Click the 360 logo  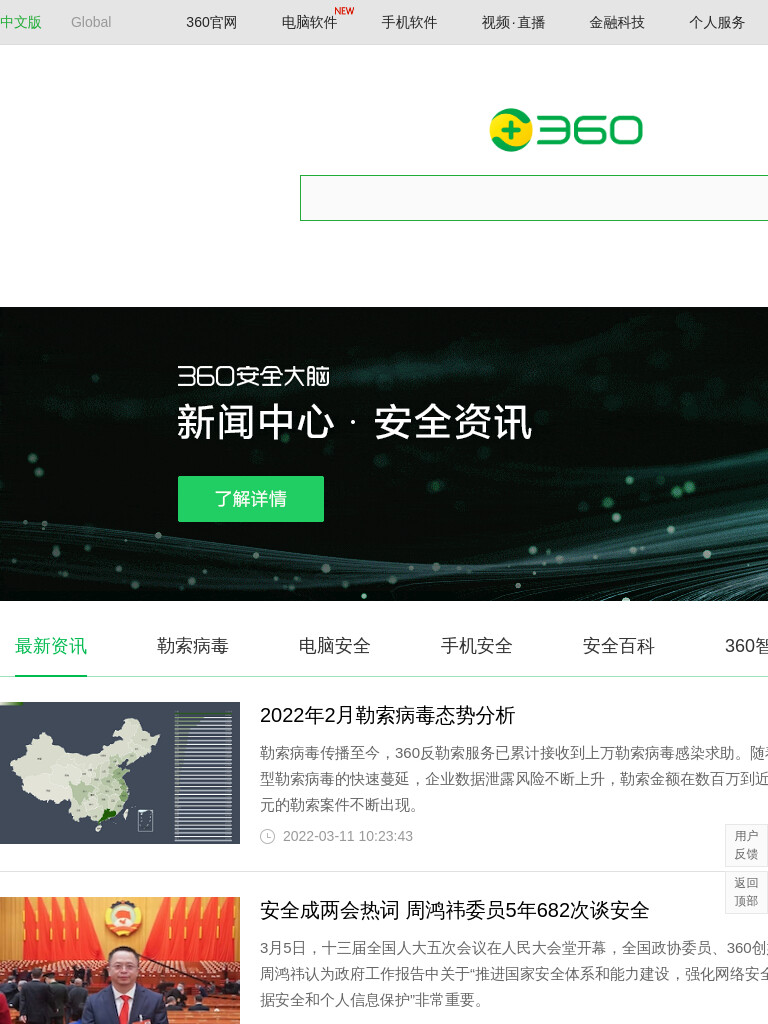[566, 129]
